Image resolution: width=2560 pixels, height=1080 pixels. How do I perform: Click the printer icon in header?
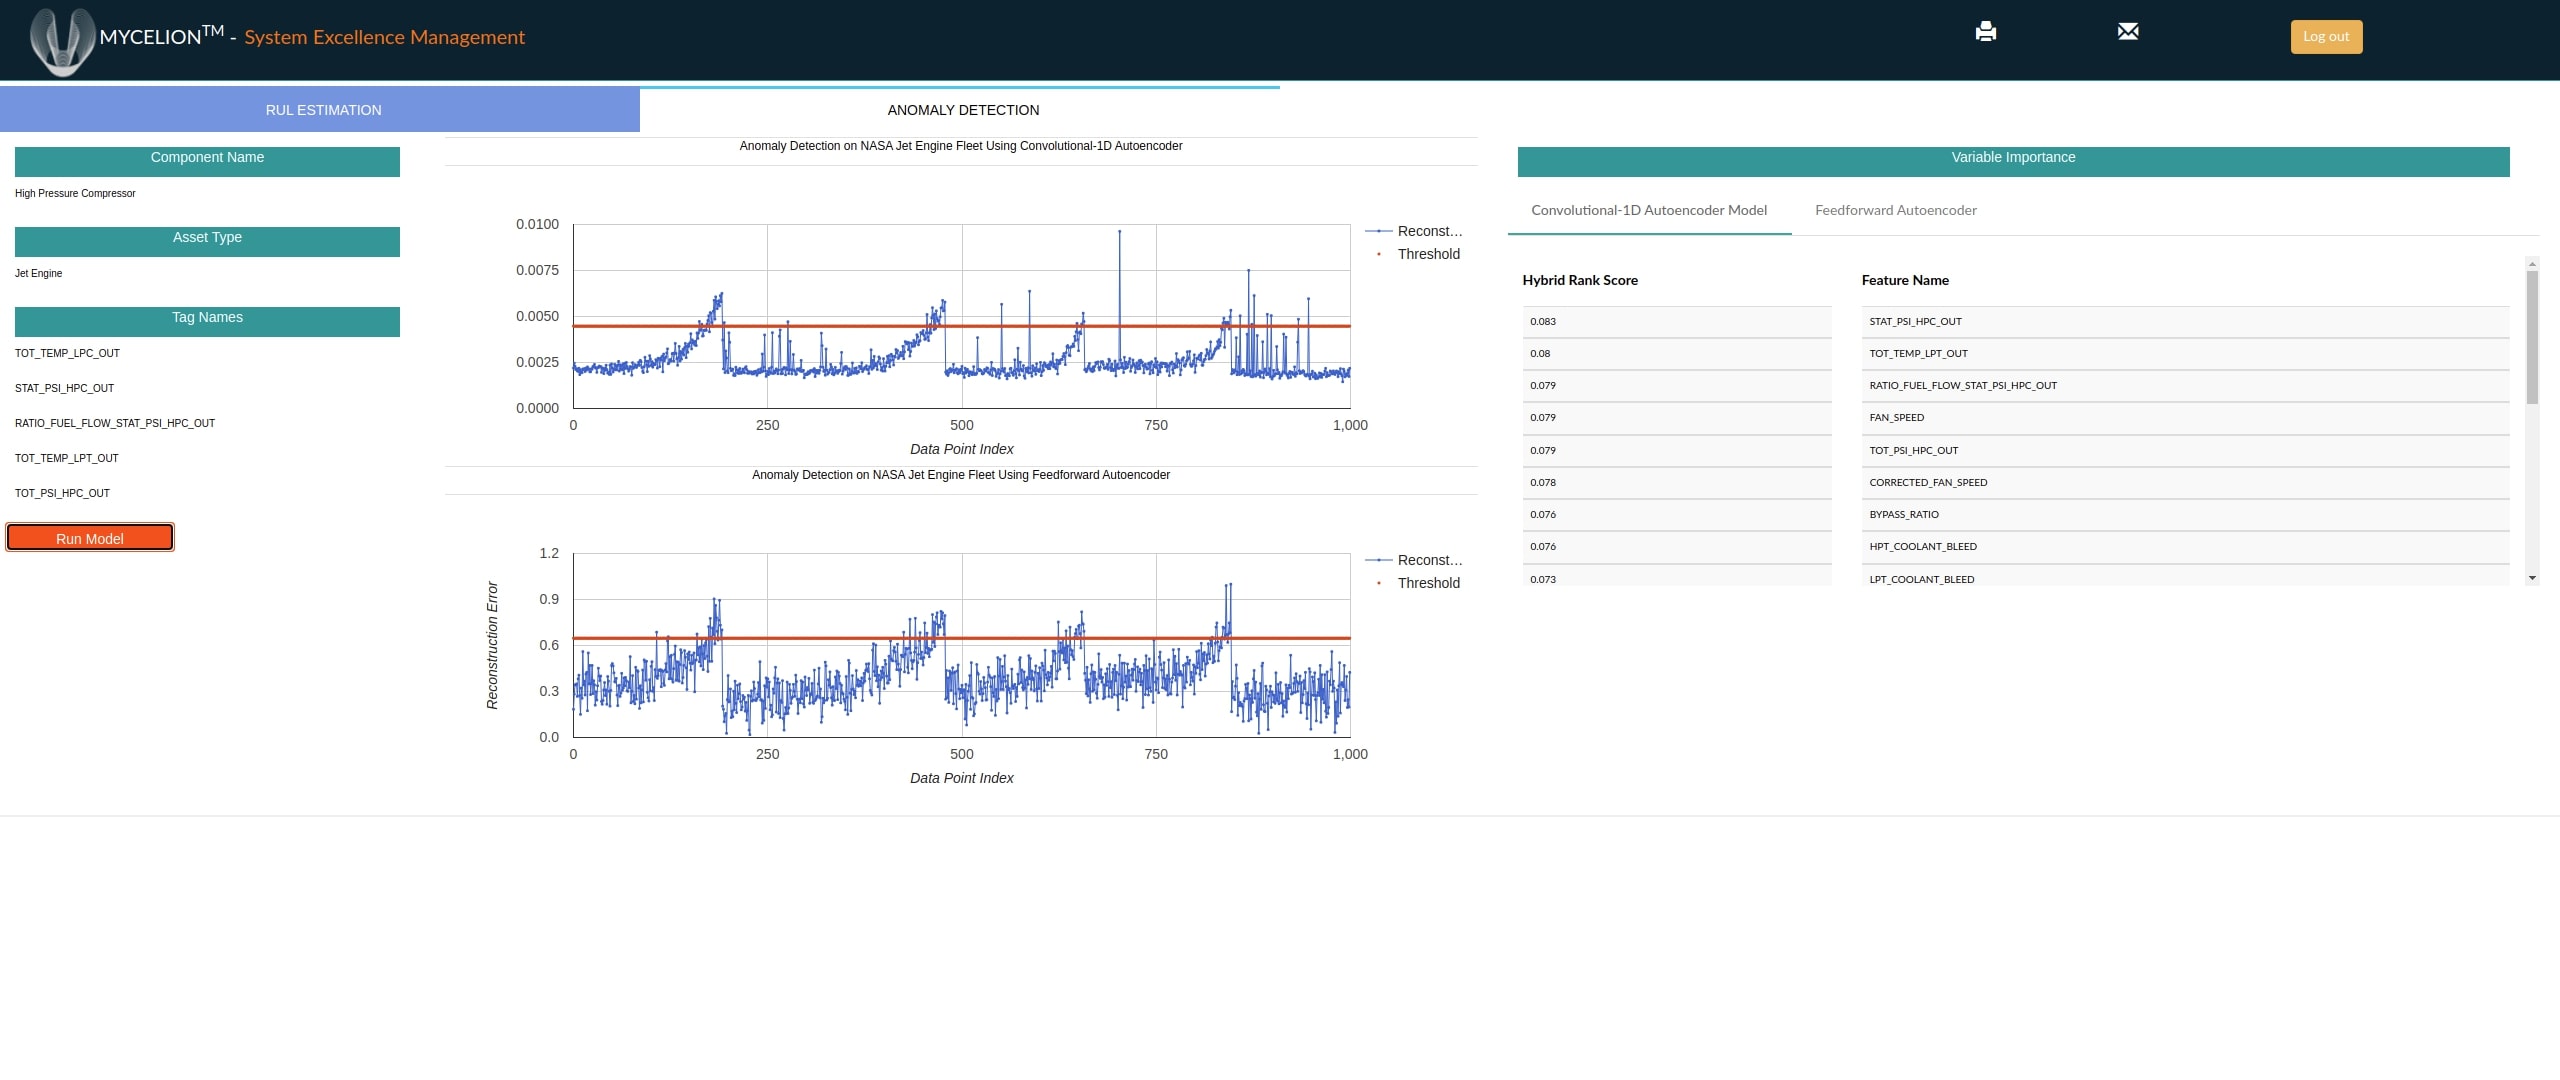point(1985,32)
